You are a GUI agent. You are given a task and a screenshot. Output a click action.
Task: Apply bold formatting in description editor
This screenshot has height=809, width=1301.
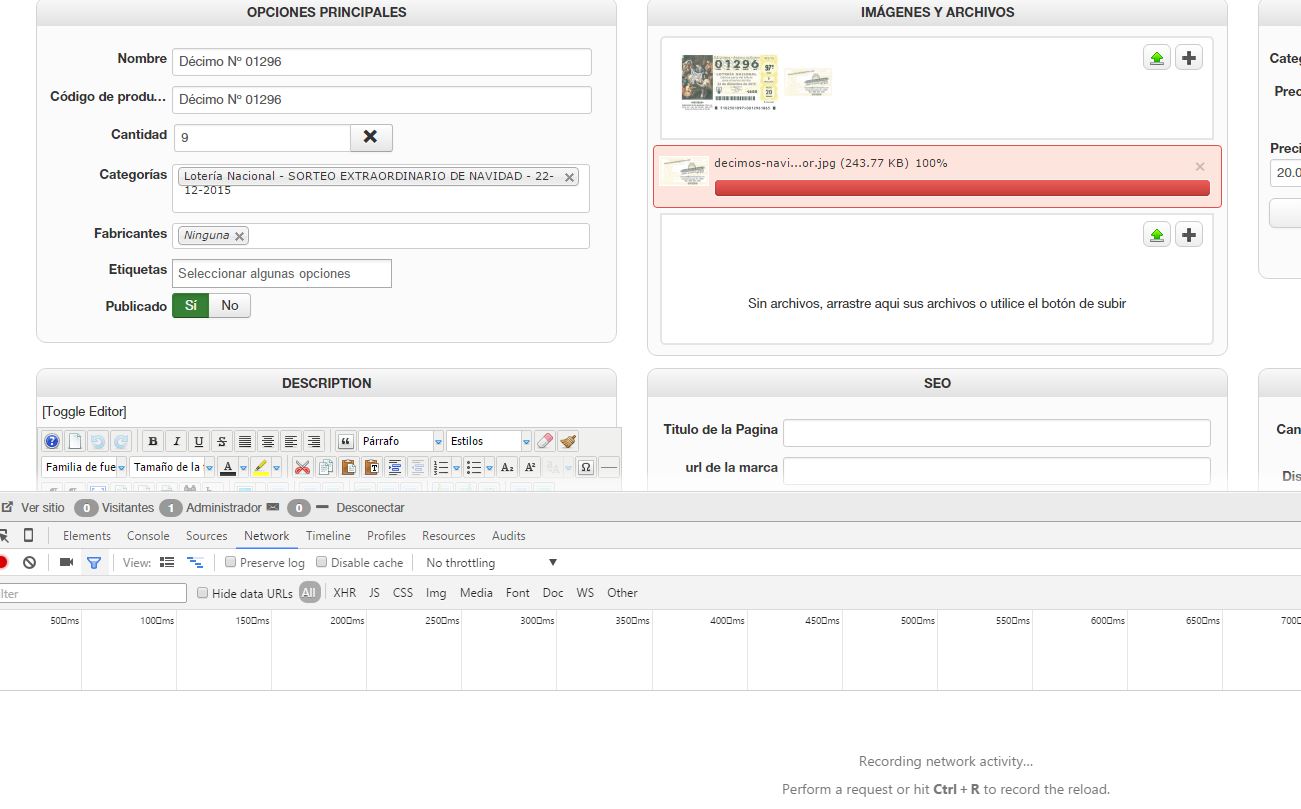(153, 441)
